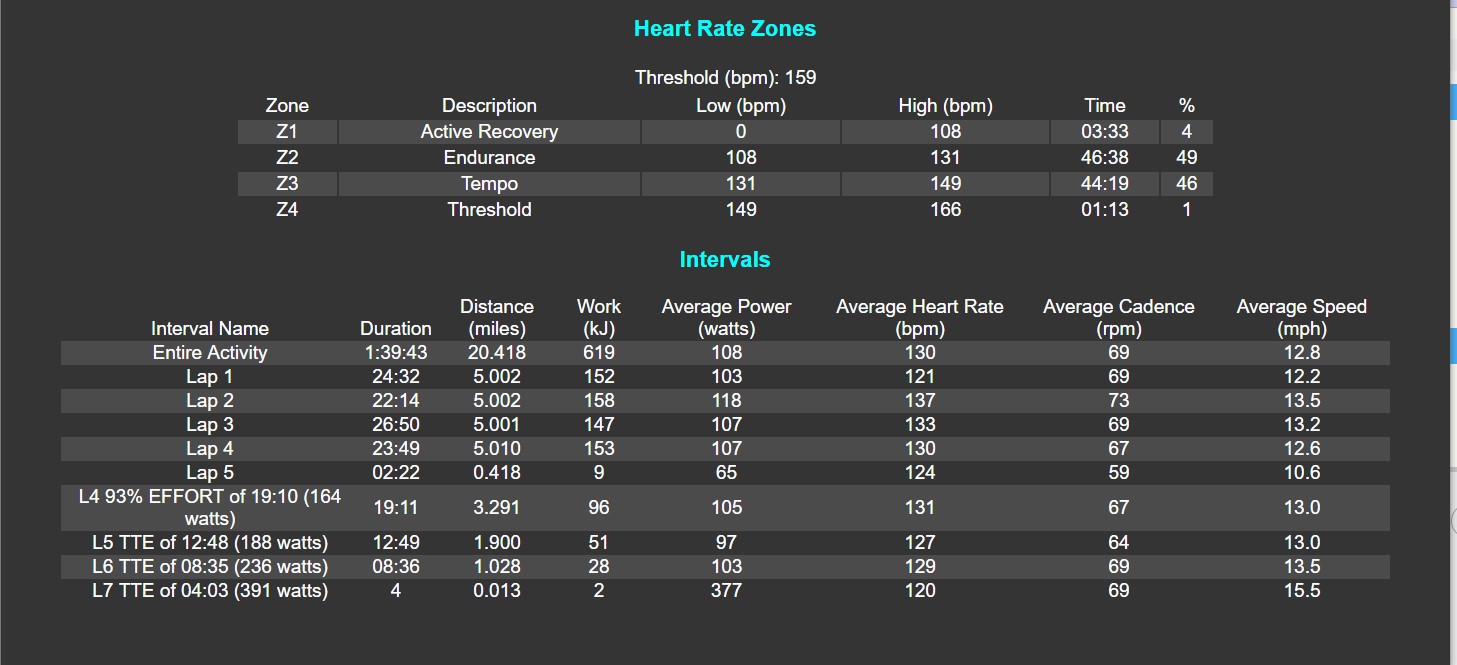1457x665 pixels.
Task: Select the Z2 Endurance zone row
Action: 725,158
